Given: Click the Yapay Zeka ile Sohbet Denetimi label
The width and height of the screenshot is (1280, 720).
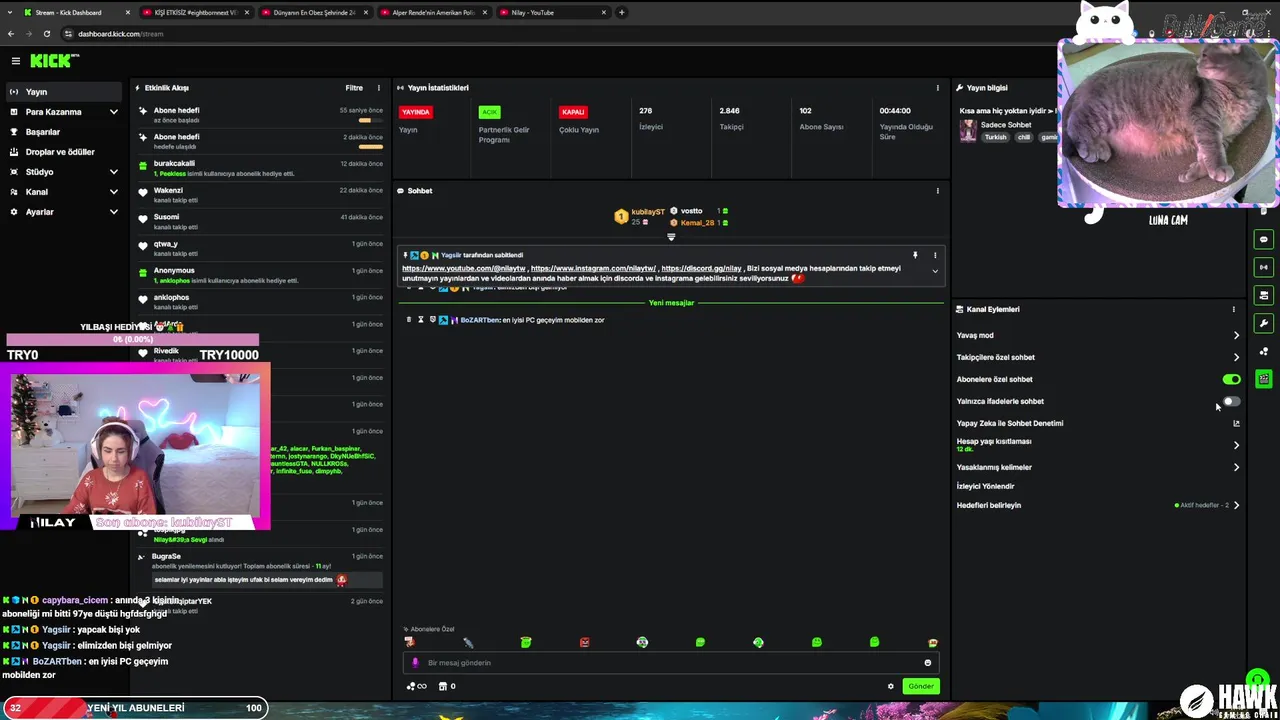Looking at the screenshot, I should pos(1010,423).
